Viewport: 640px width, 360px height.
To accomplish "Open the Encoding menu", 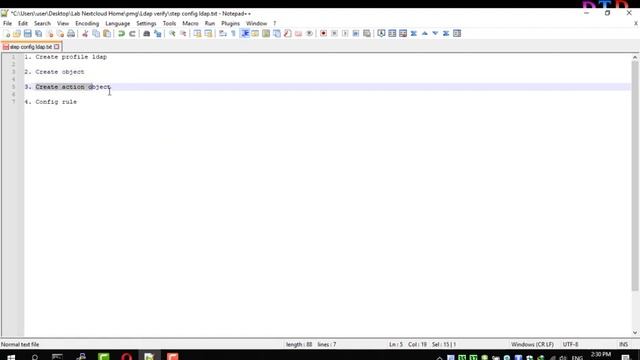I will click(x=87, y=23).
